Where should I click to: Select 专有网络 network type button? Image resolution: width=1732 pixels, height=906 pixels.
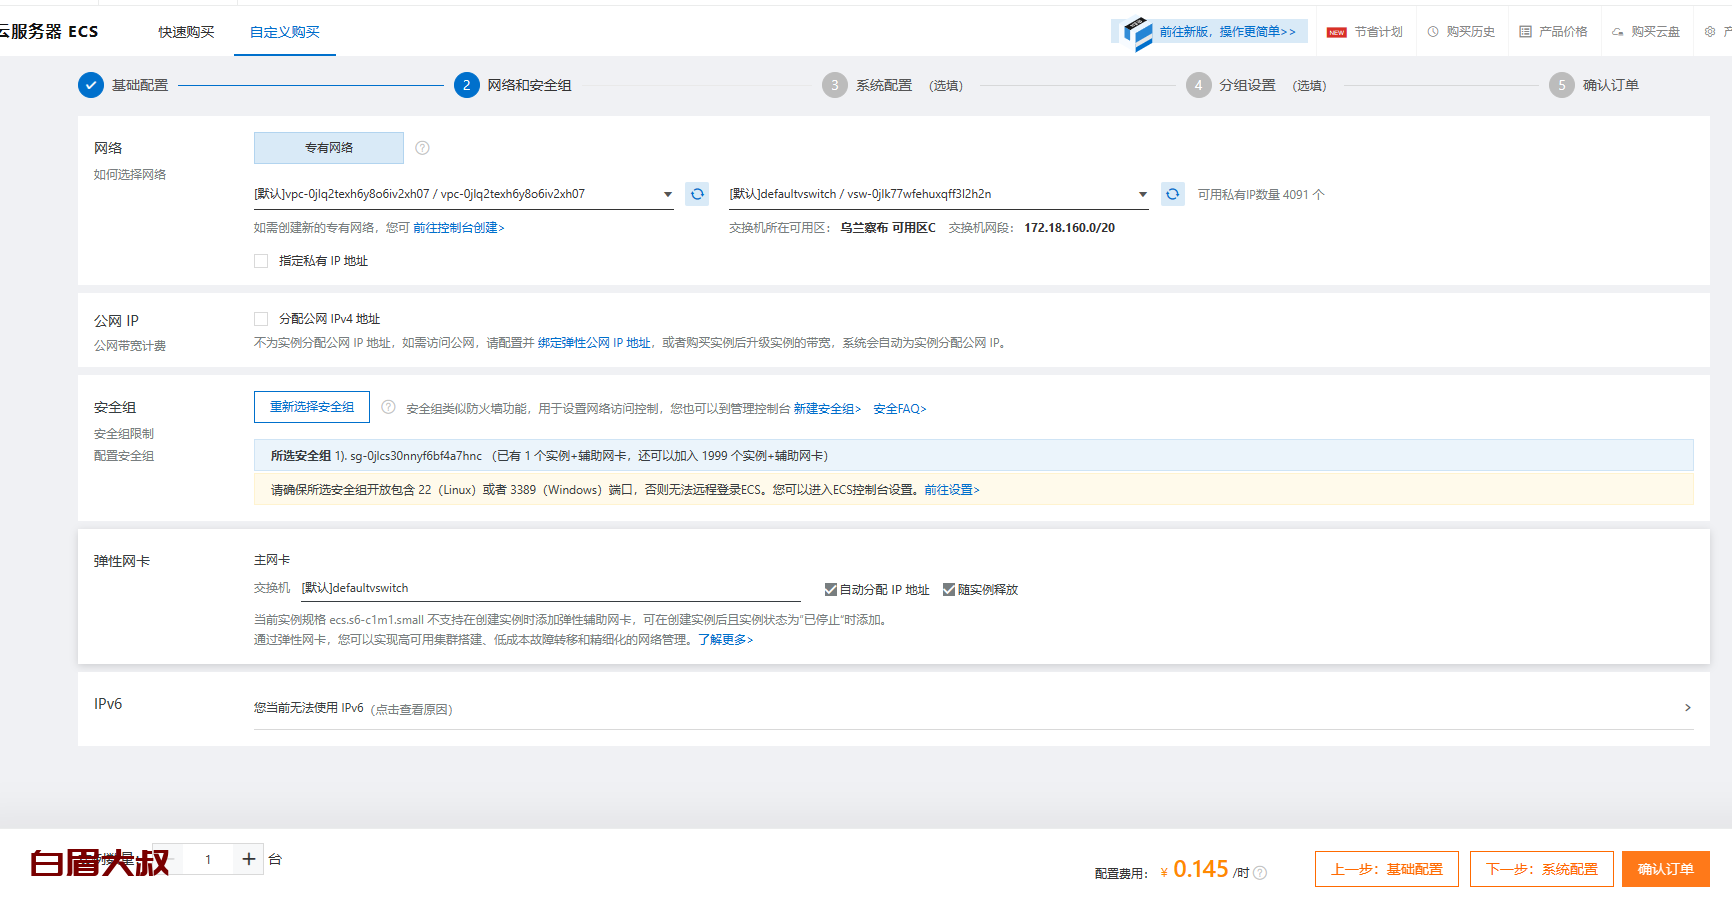click(x=329, y=148)
